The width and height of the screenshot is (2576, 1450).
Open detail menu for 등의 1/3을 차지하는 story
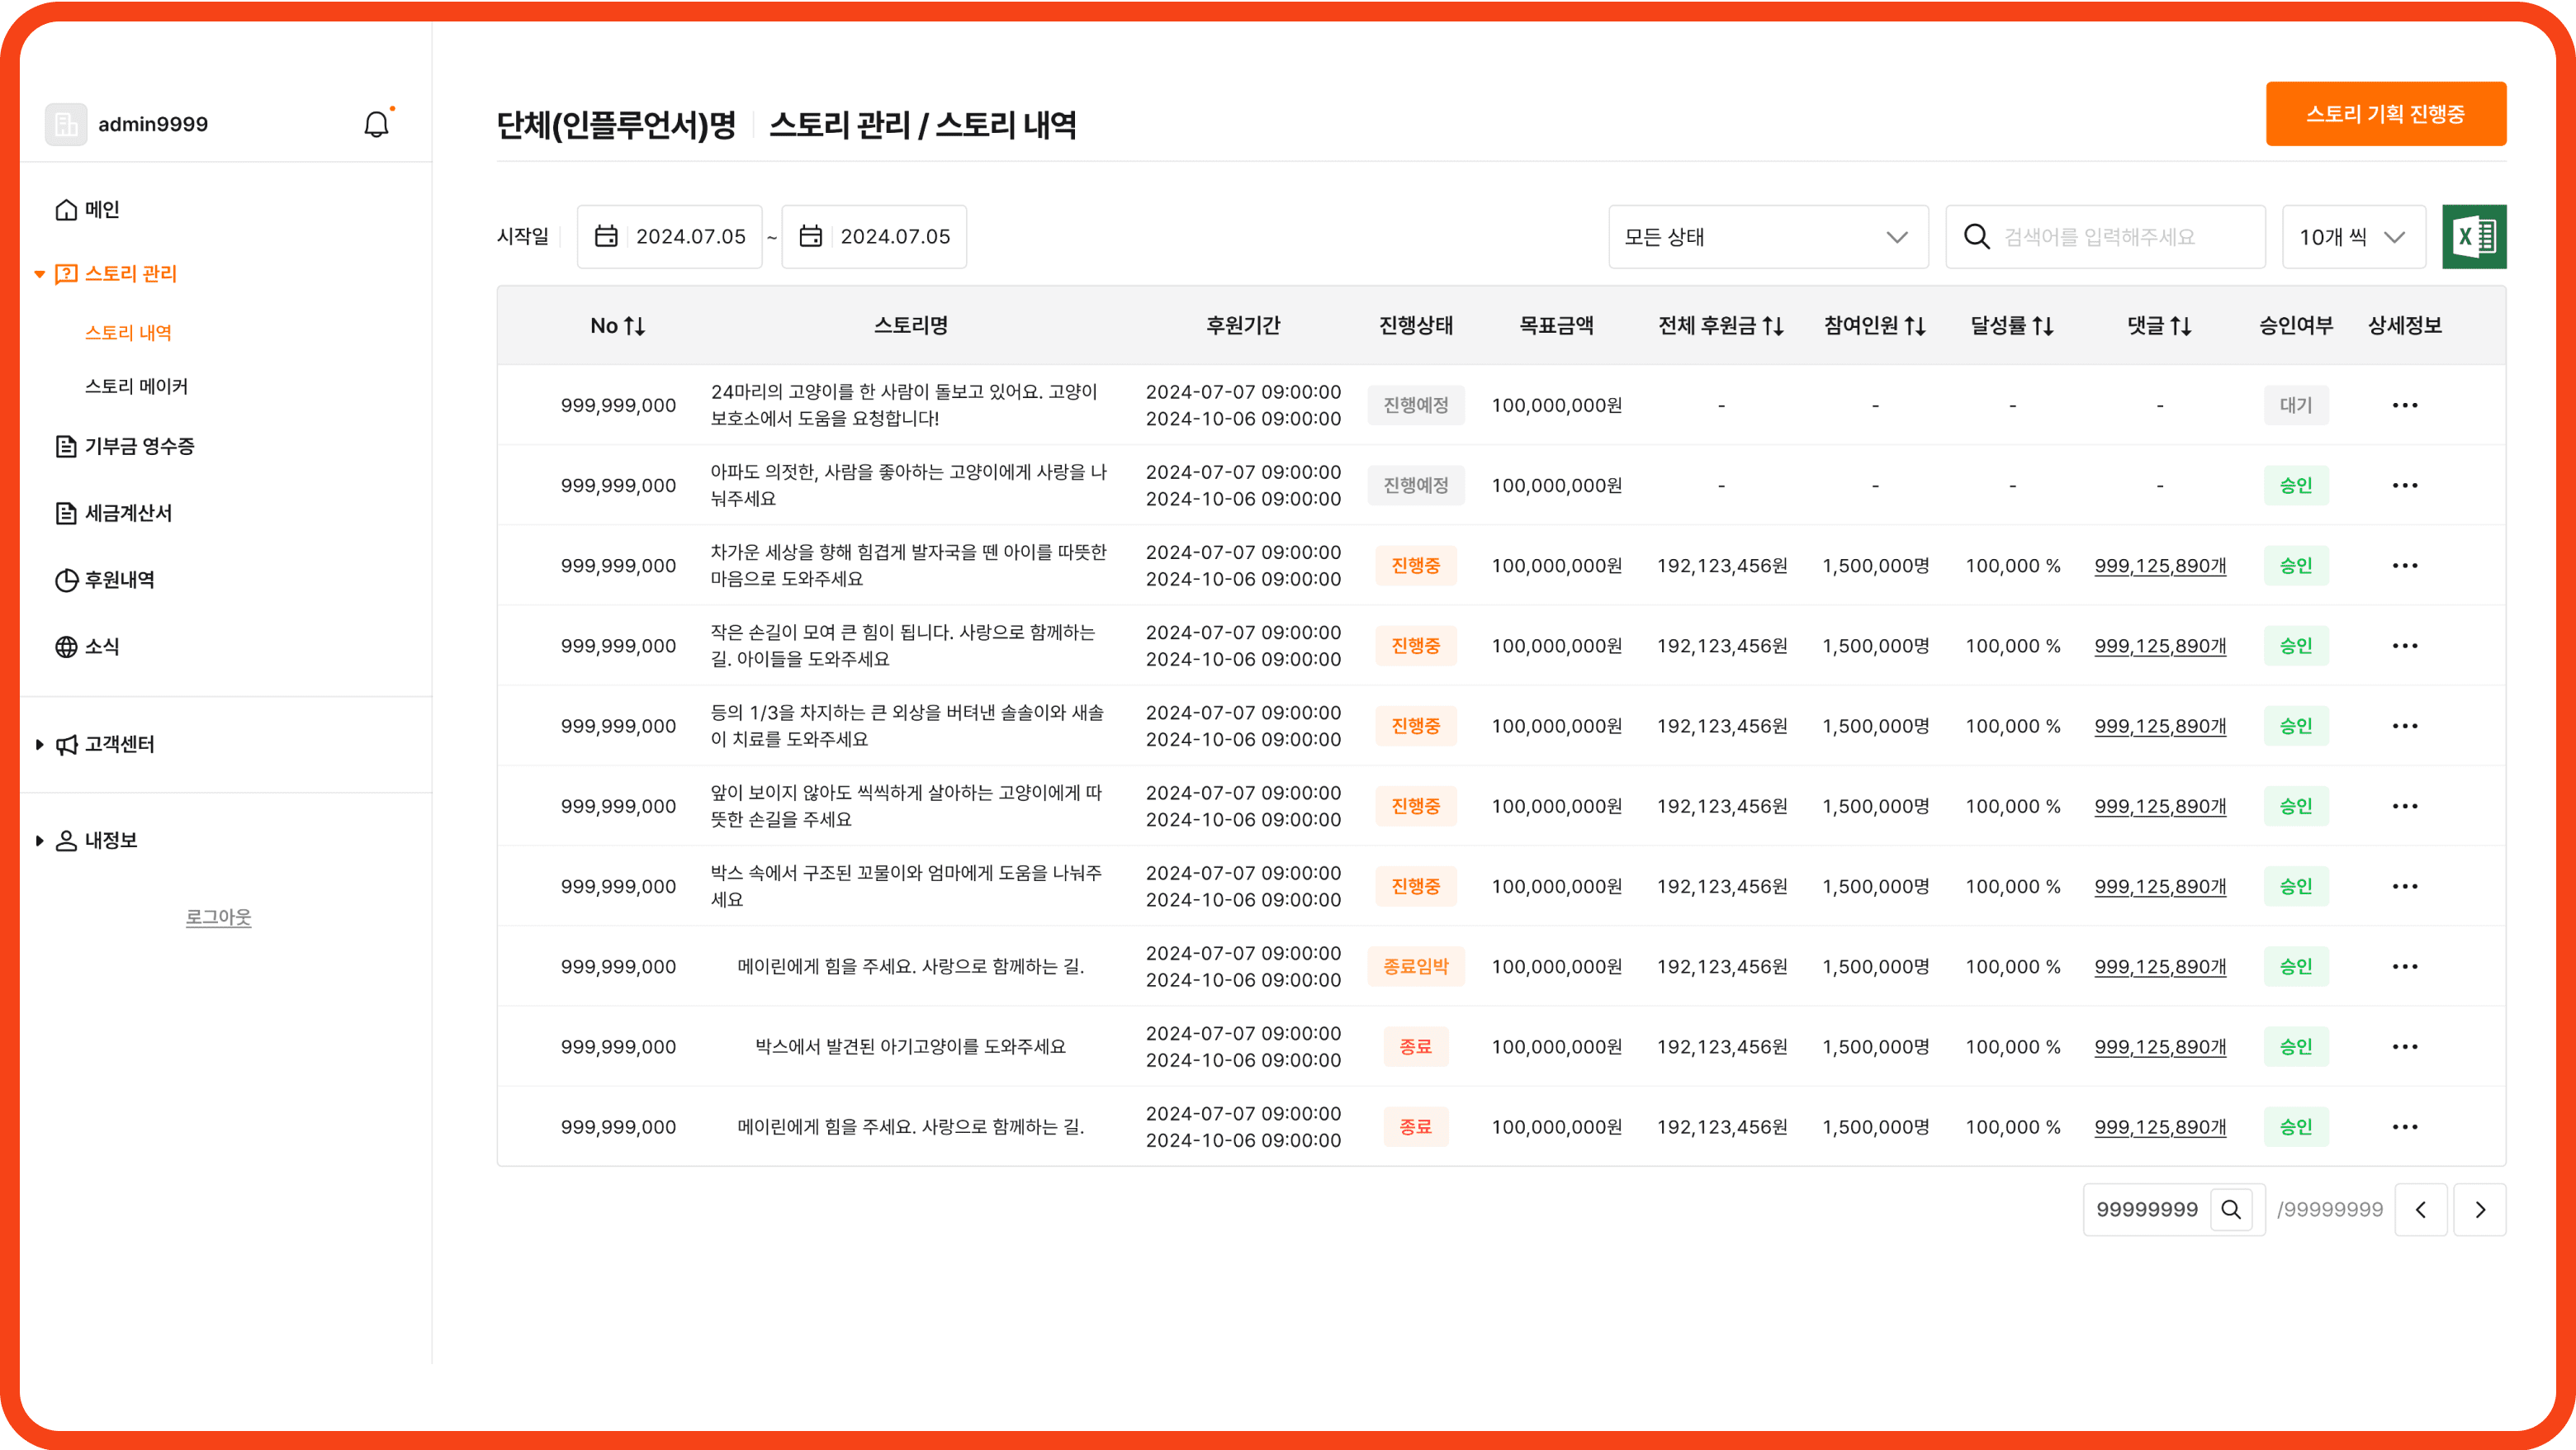point(2404,725)
